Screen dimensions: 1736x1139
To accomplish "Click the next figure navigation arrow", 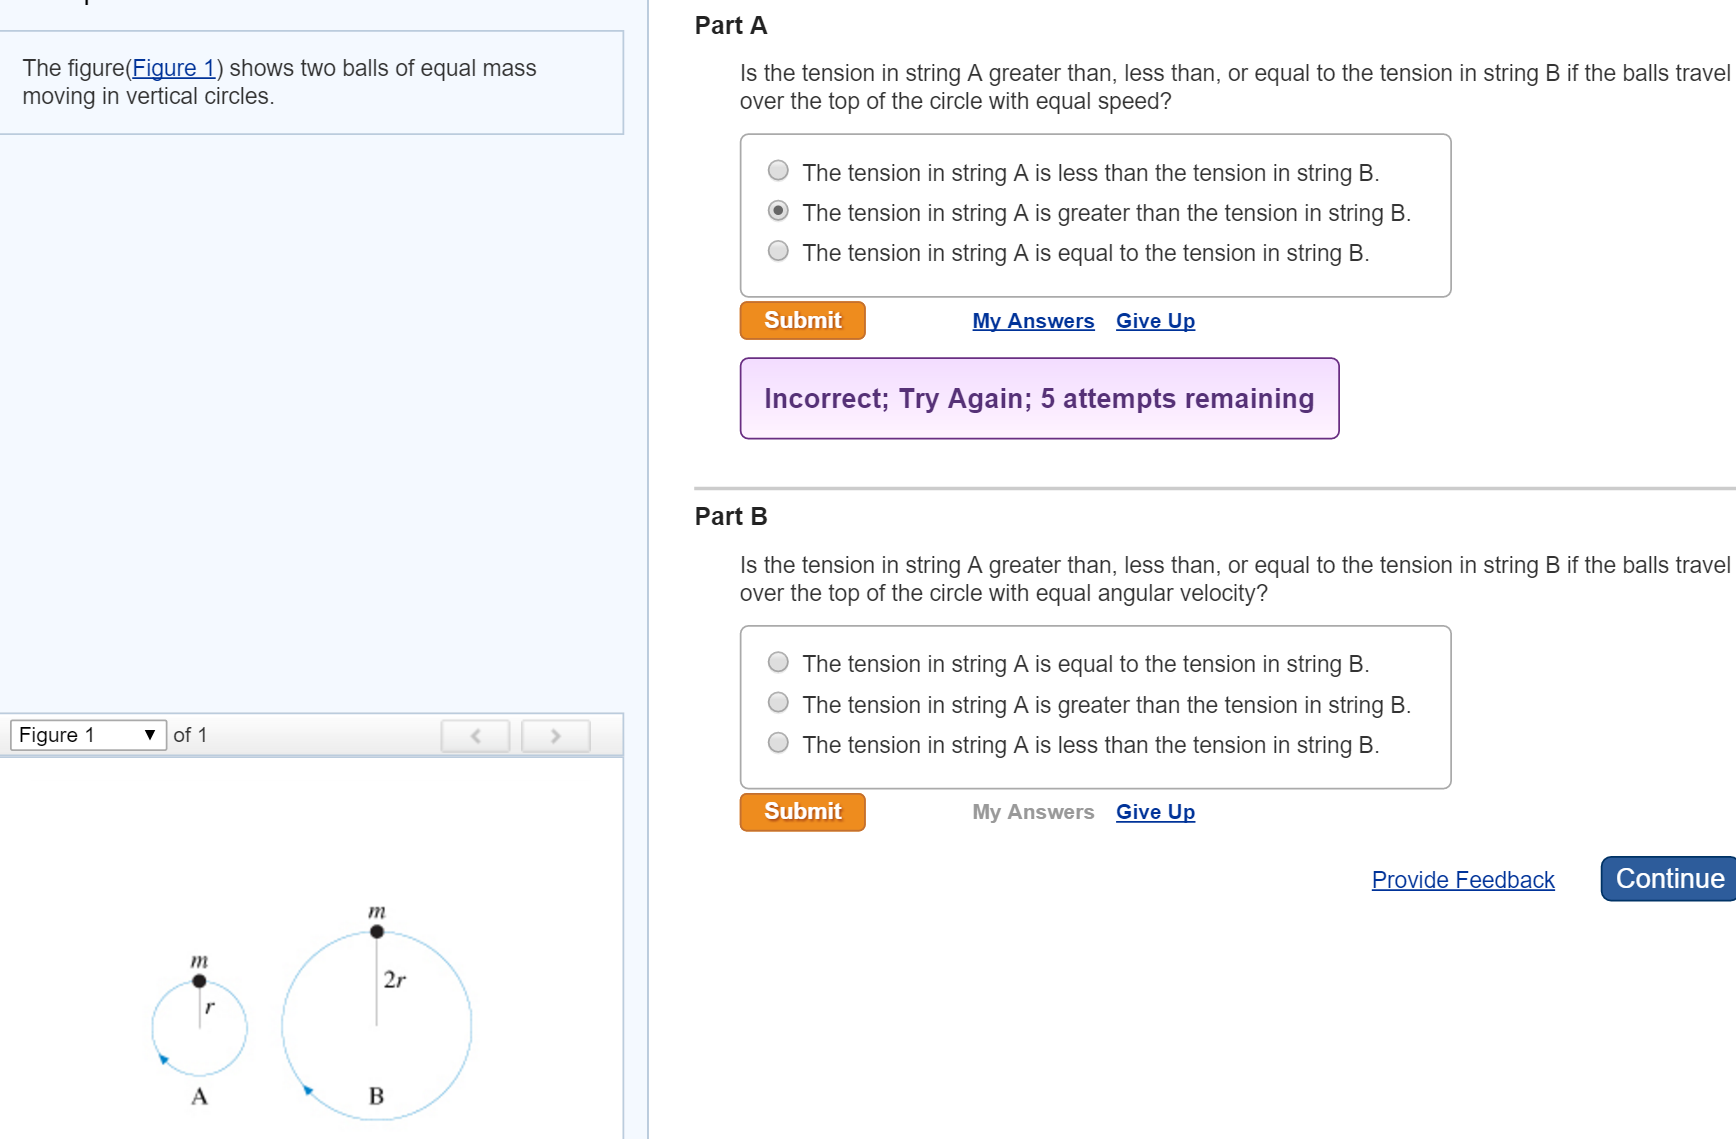I will tap(555, 736).
